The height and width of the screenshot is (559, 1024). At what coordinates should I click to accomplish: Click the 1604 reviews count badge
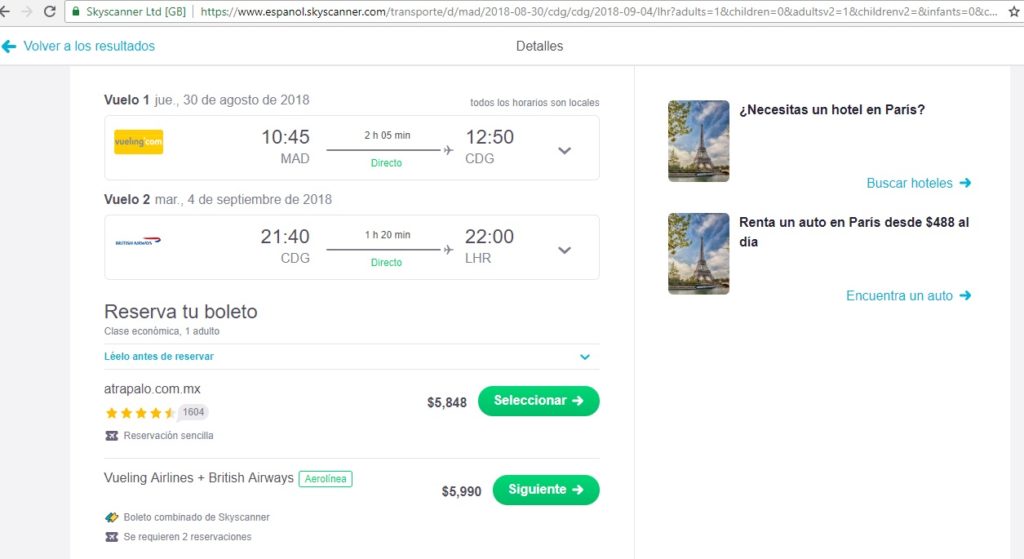pos(193,411)
